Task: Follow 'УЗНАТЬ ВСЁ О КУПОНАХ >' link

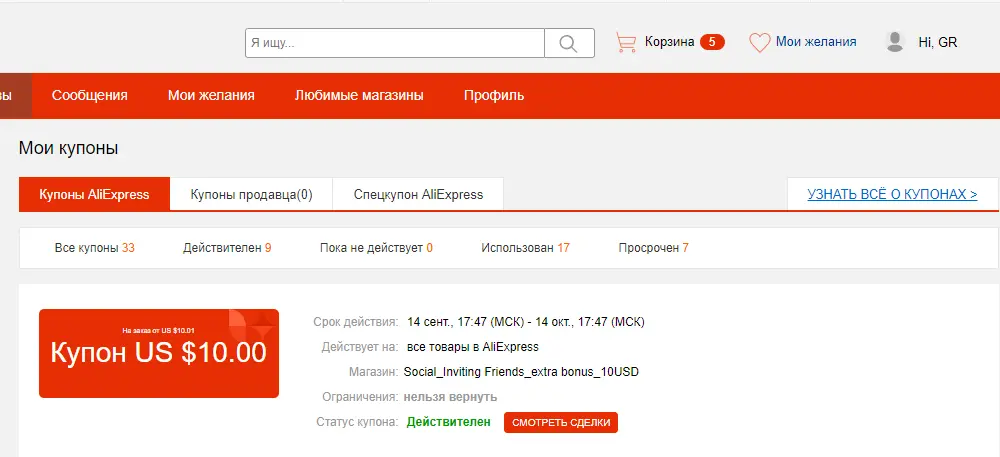Action: pyautogui.click(x=892, y=194)
